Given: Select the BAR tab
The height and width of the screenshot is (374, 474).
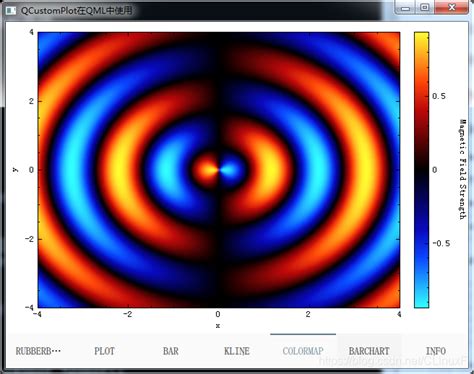Looking at the screenshot, I should [x=171, y=351].
